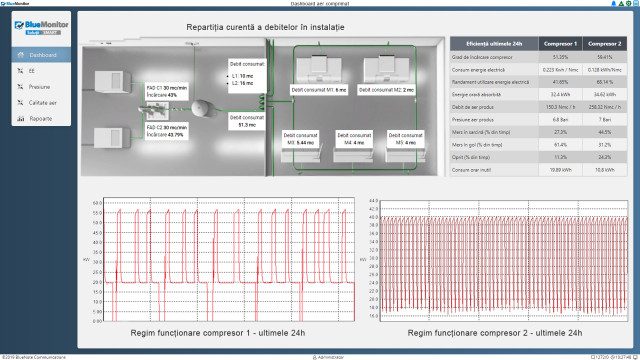The width and height of the screenshot is (640, 360).
Task: Click the Presiune sidebar icon
Action: (20, 87)
